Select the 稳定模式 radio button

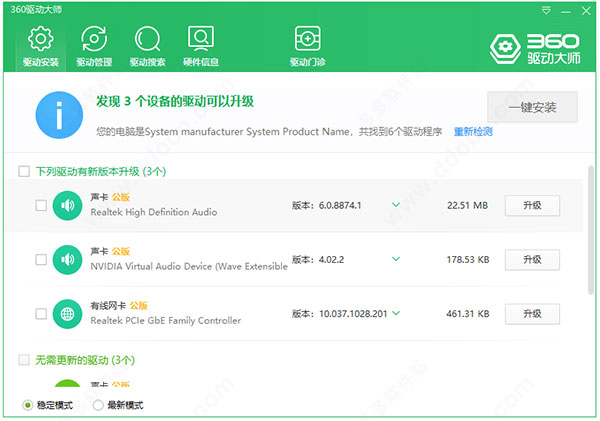28,405
